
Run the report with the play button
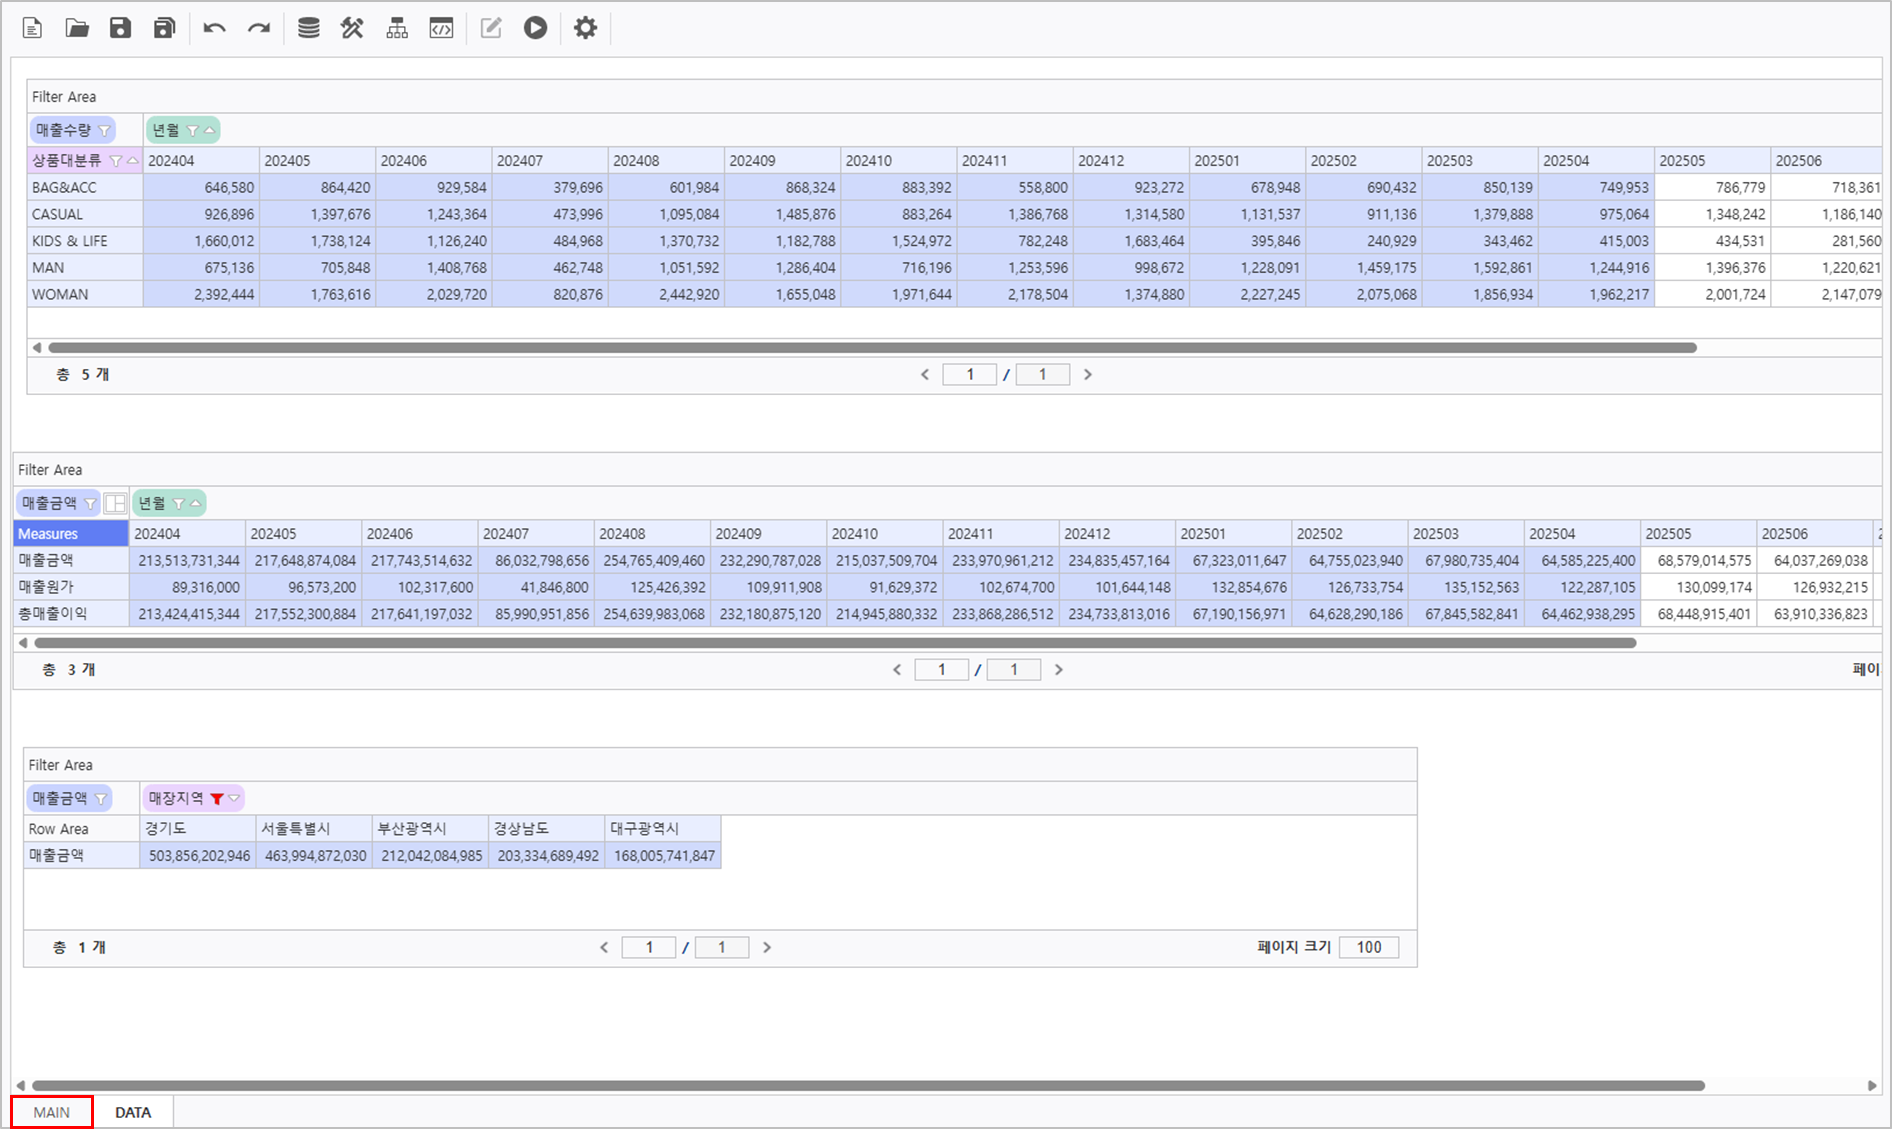tap(535, 28)
